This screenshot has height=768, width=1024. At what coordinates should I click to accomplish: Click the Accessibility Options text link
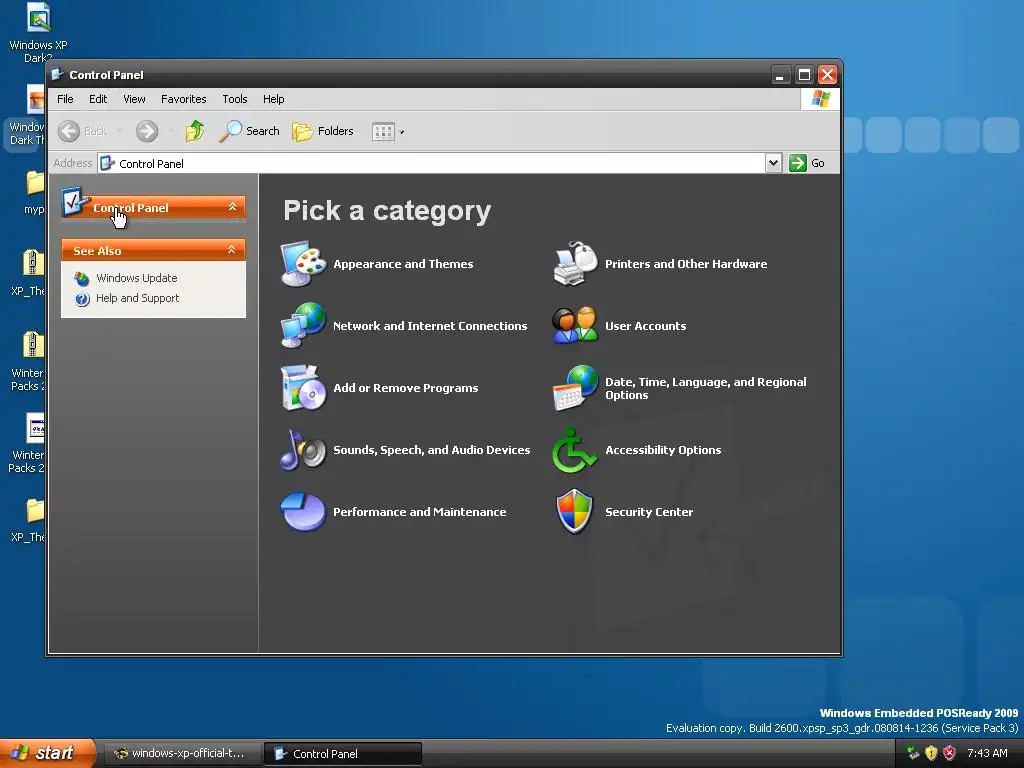point(663,450)
